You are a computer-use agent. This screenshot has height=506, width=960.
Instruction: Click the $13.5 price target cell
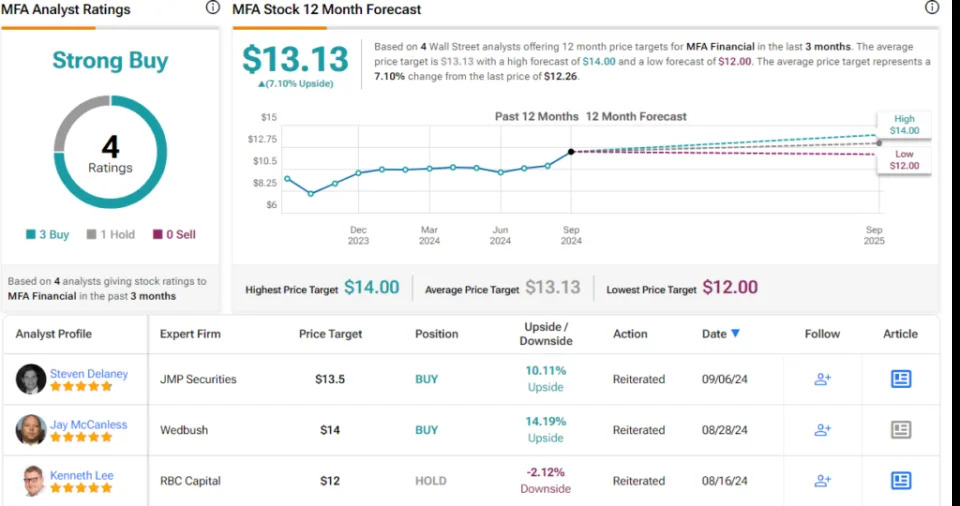330,379
